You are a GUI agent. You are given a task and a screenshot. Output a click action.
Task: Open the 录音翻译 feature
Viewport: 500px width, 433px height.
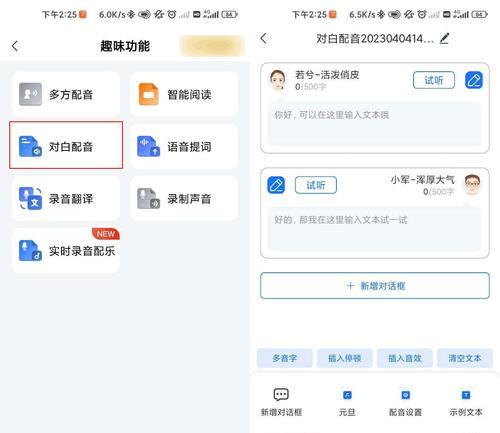click(66, 199)
